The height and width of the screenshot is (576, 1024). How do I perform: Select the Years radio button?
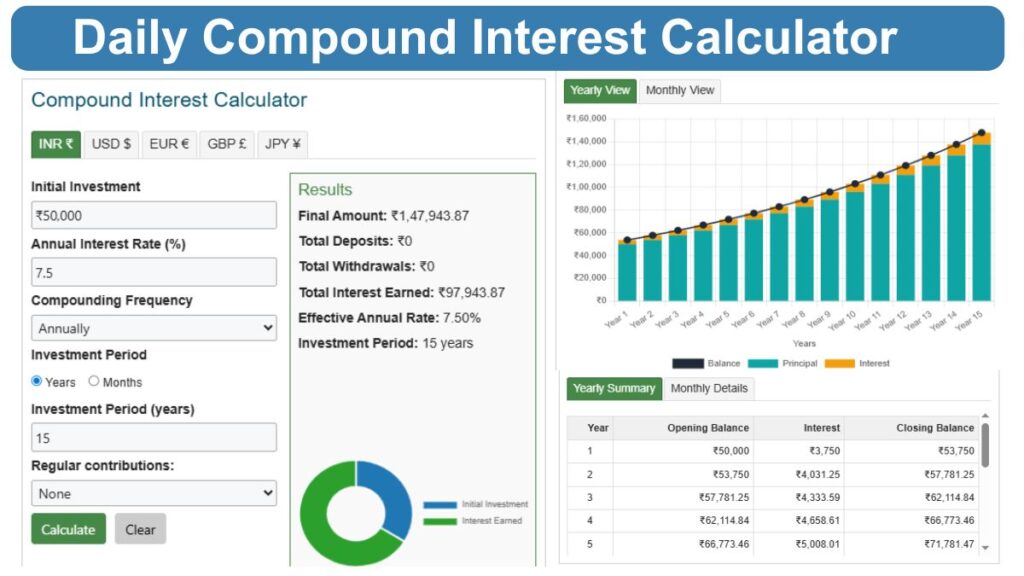(37, 382)
